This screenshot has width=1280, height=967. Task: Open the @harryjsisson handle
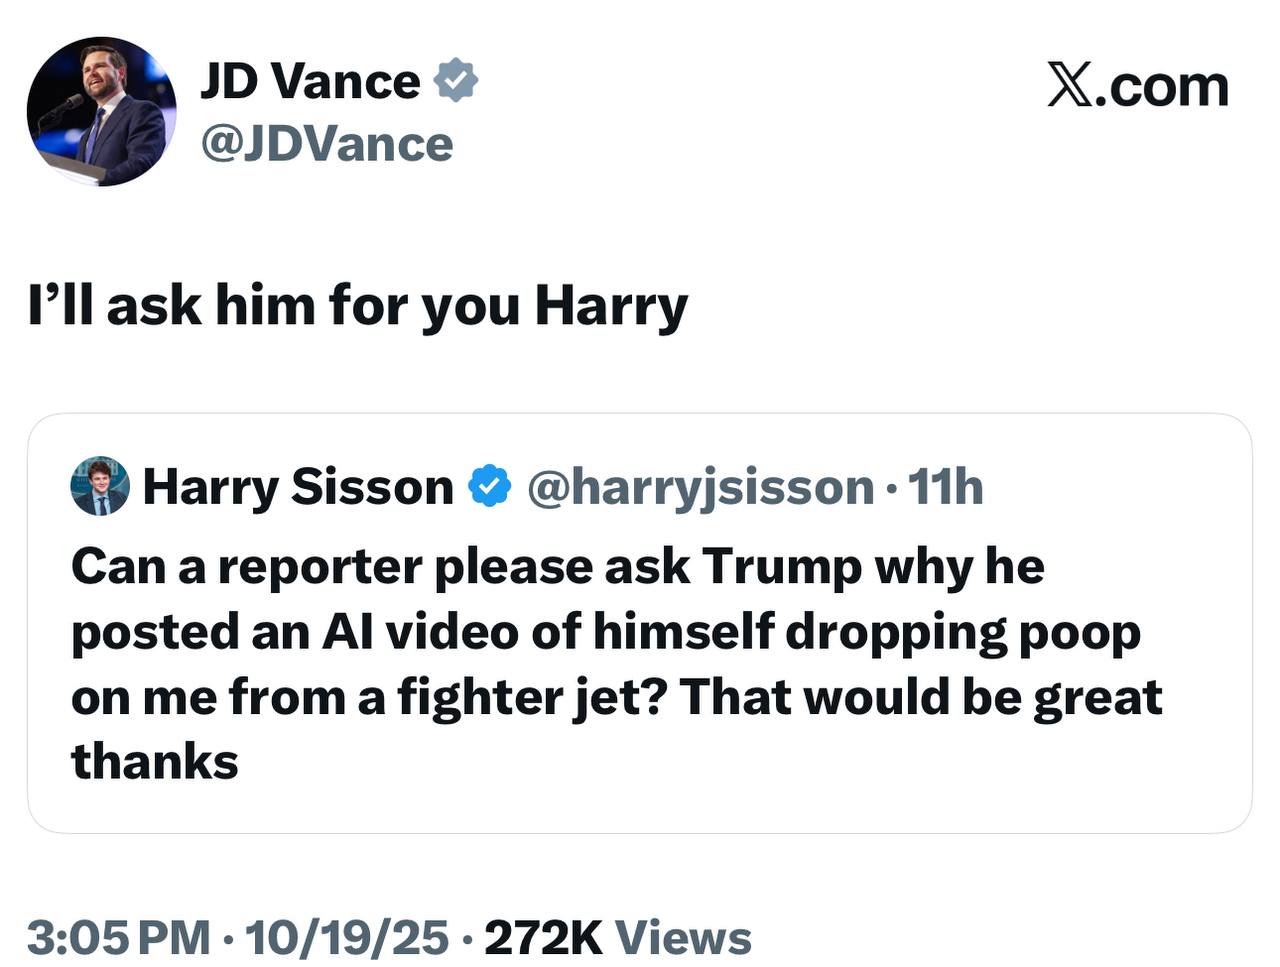pos(700,487)
